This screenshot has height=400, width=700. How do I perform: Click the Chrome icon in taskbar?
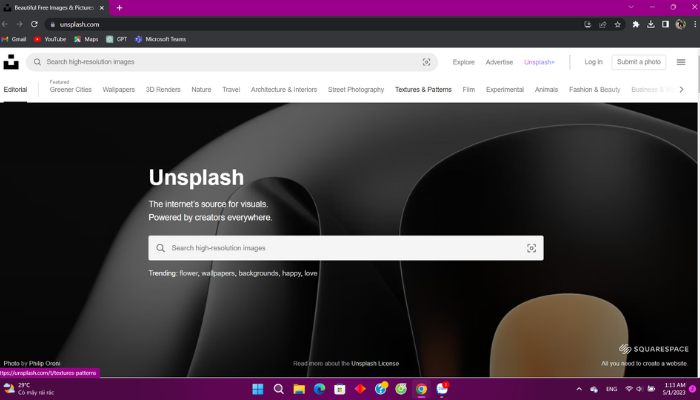pos(421,389)
